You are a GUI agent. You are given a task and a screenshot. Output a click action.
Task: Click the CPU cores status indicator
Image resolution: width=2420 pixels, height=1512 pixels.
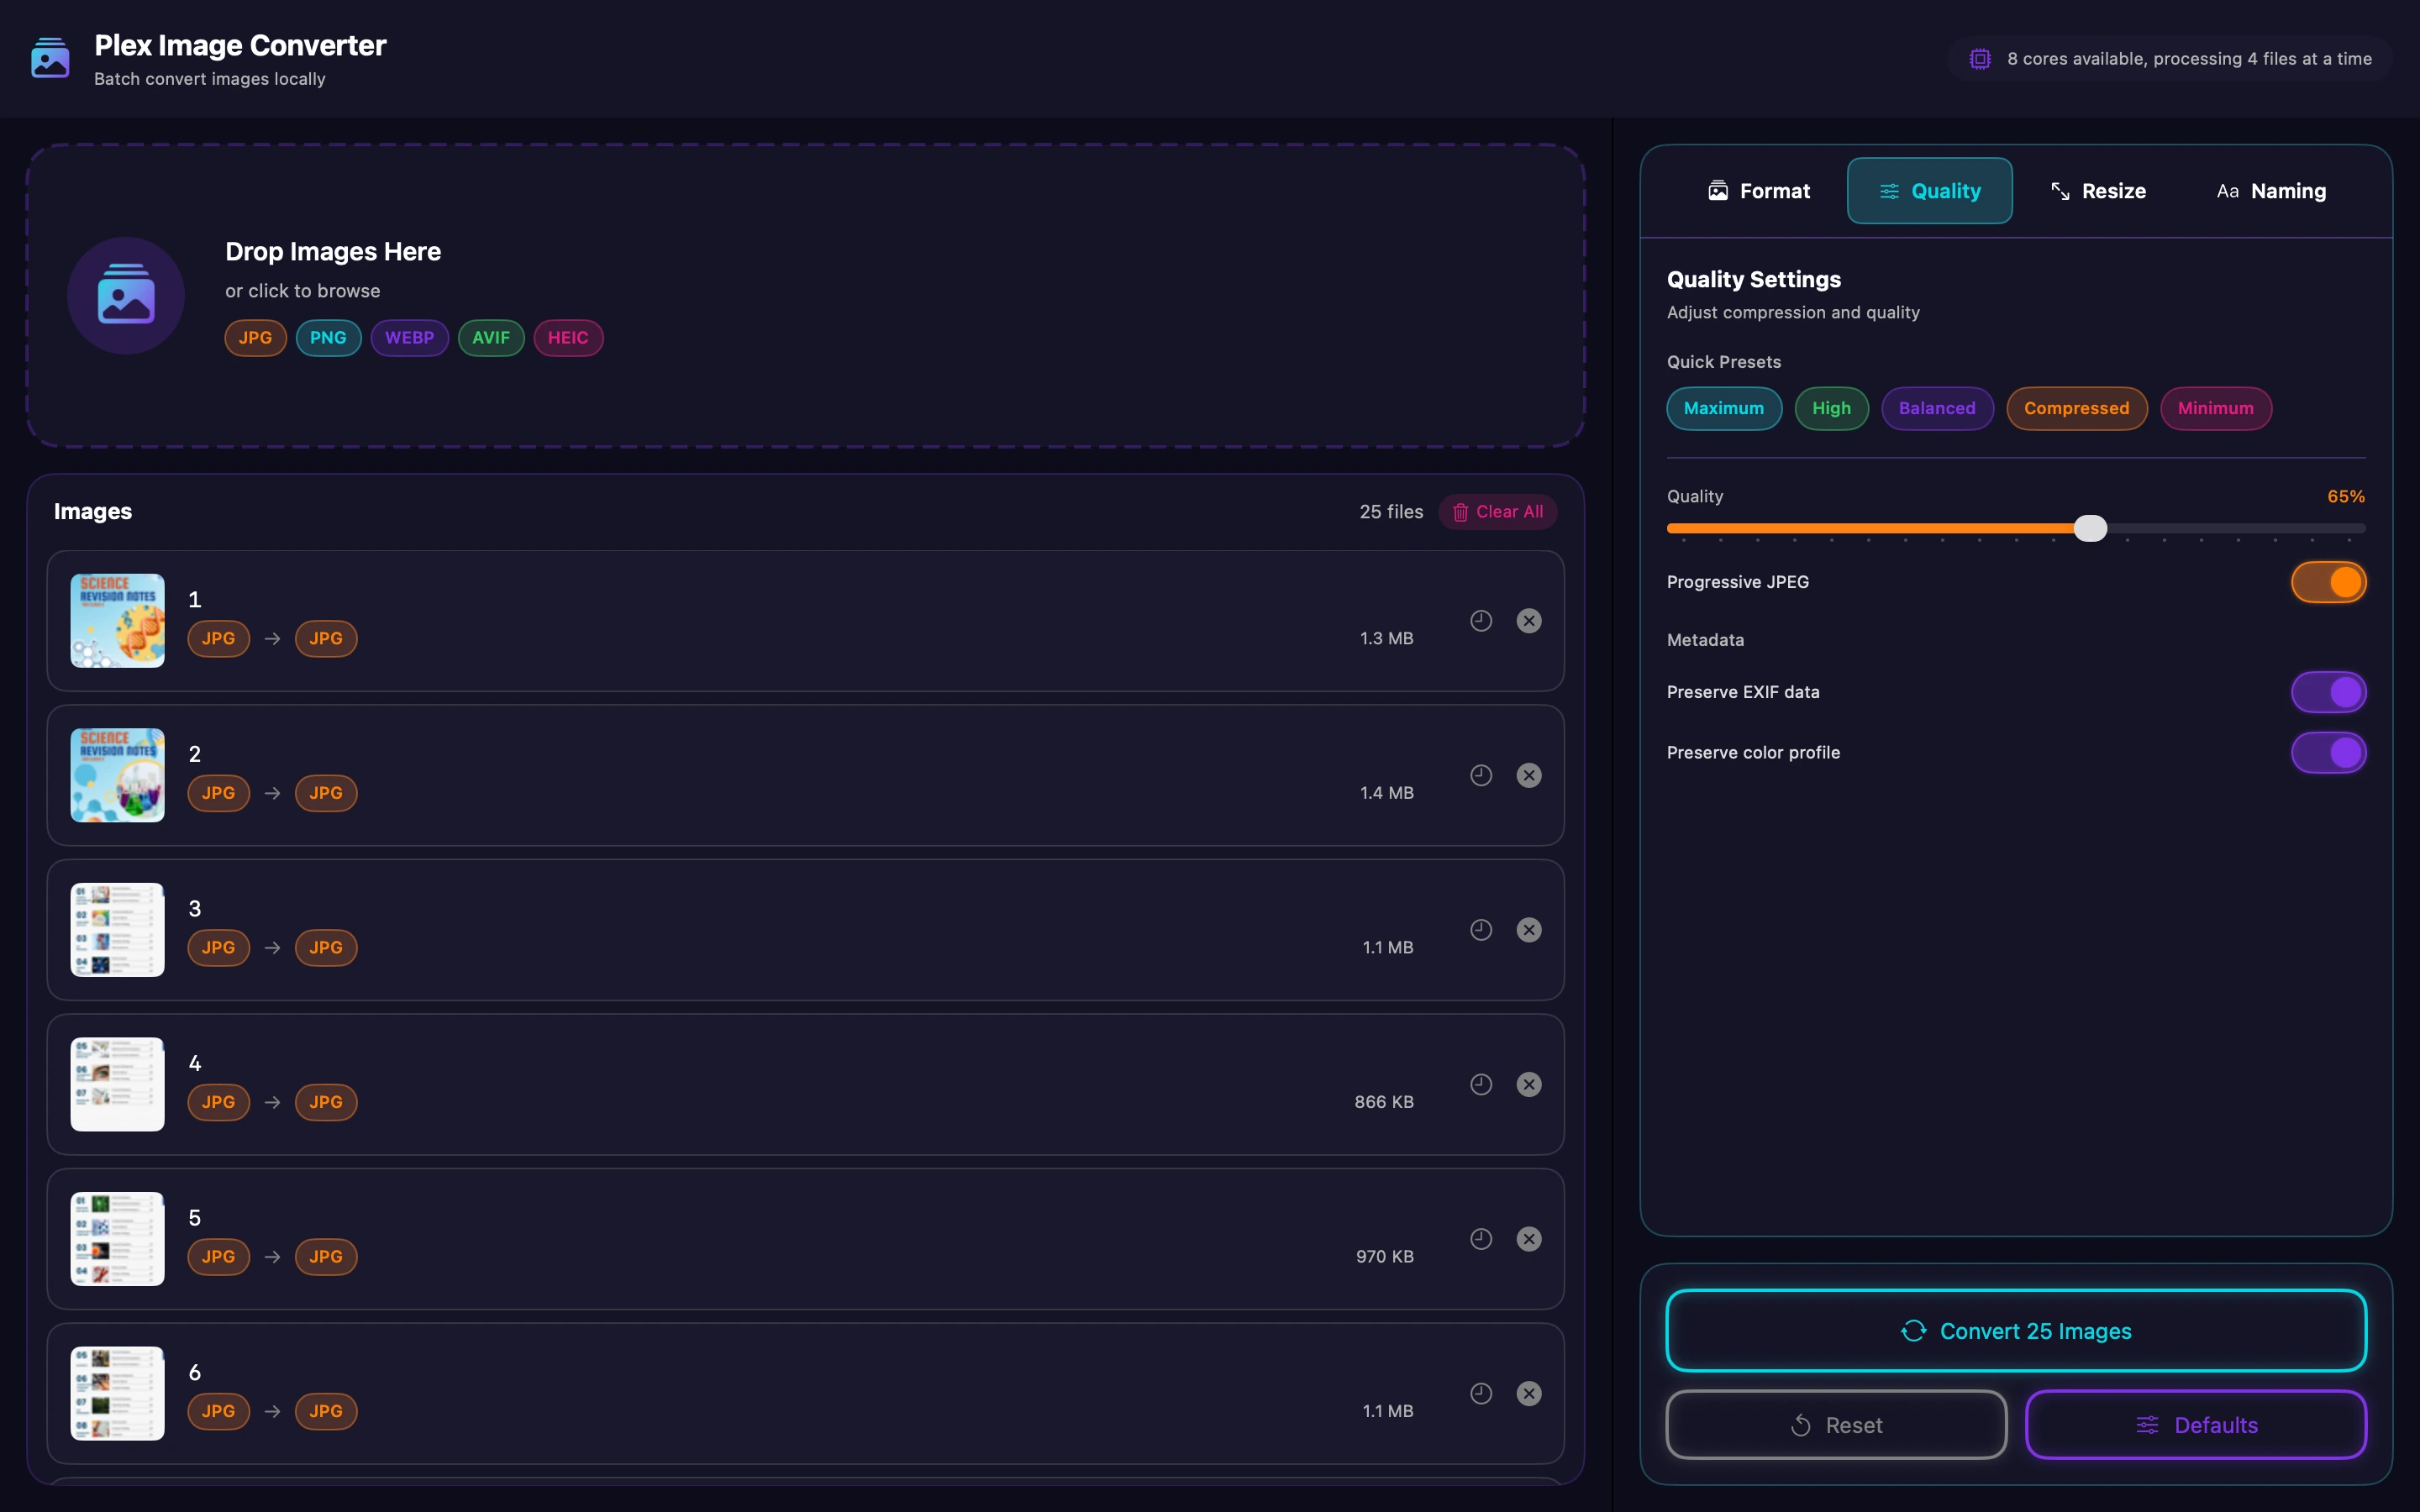click(x=2169, y=59)
